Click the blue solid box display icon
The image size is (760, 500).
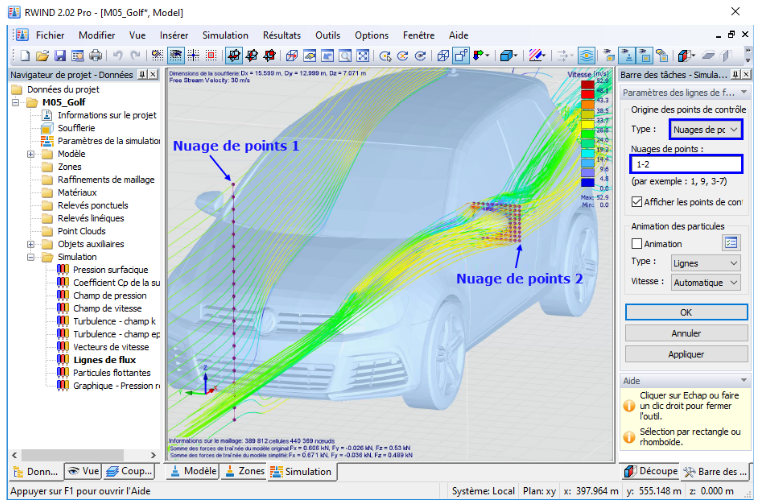506,56
